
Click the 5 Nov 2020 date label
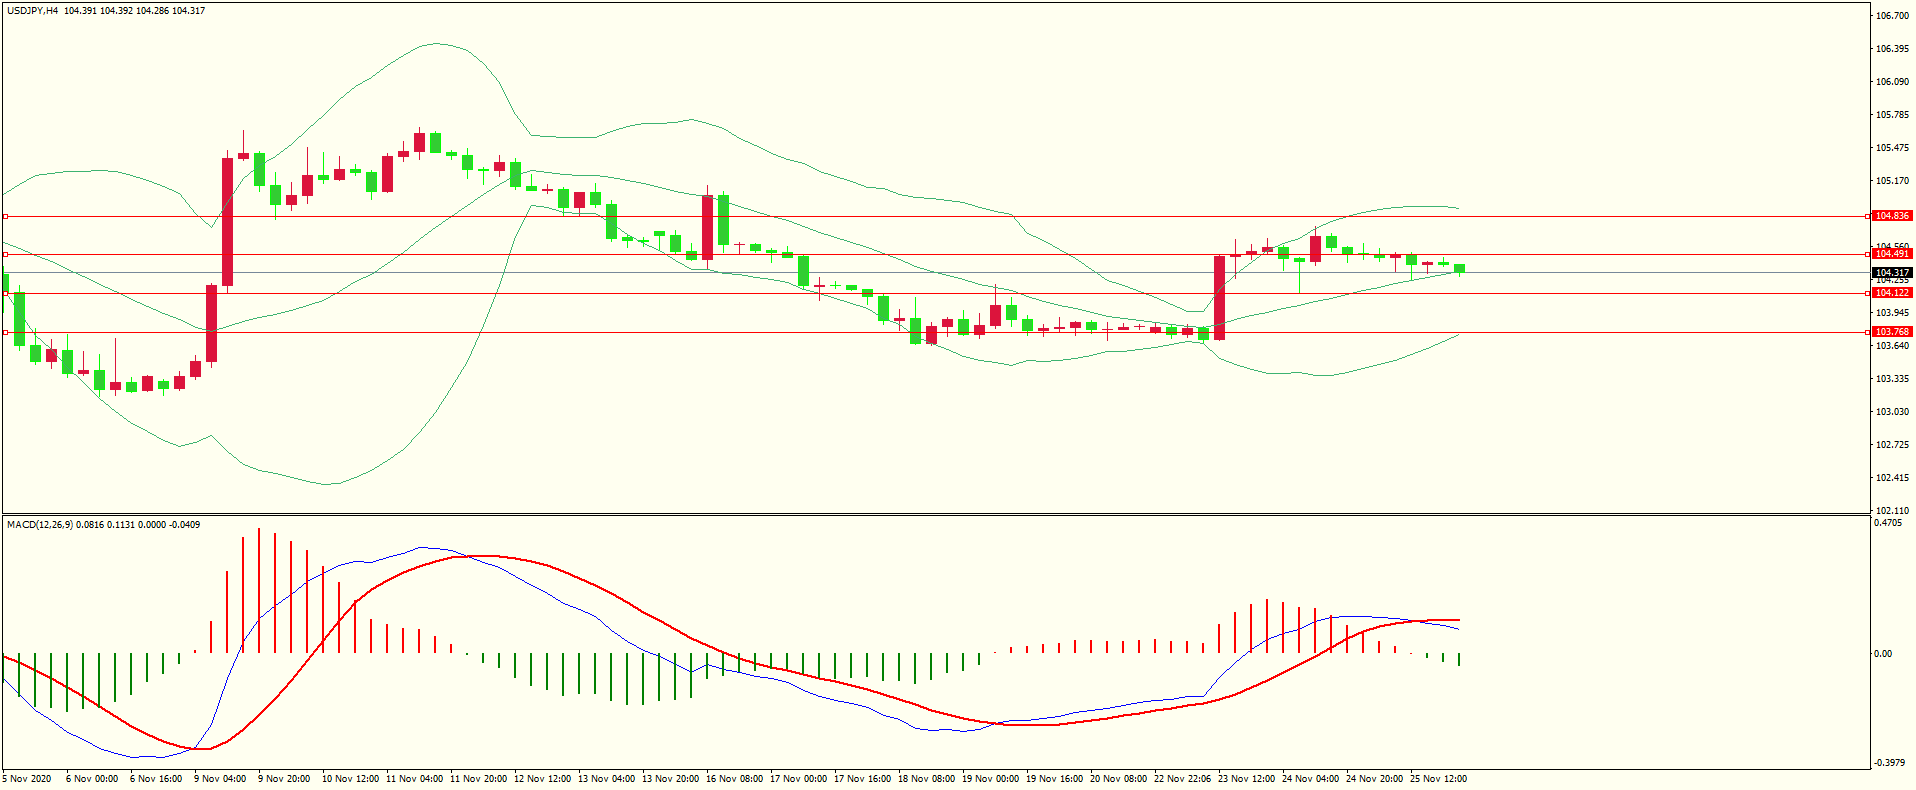(x=27, y=779)
